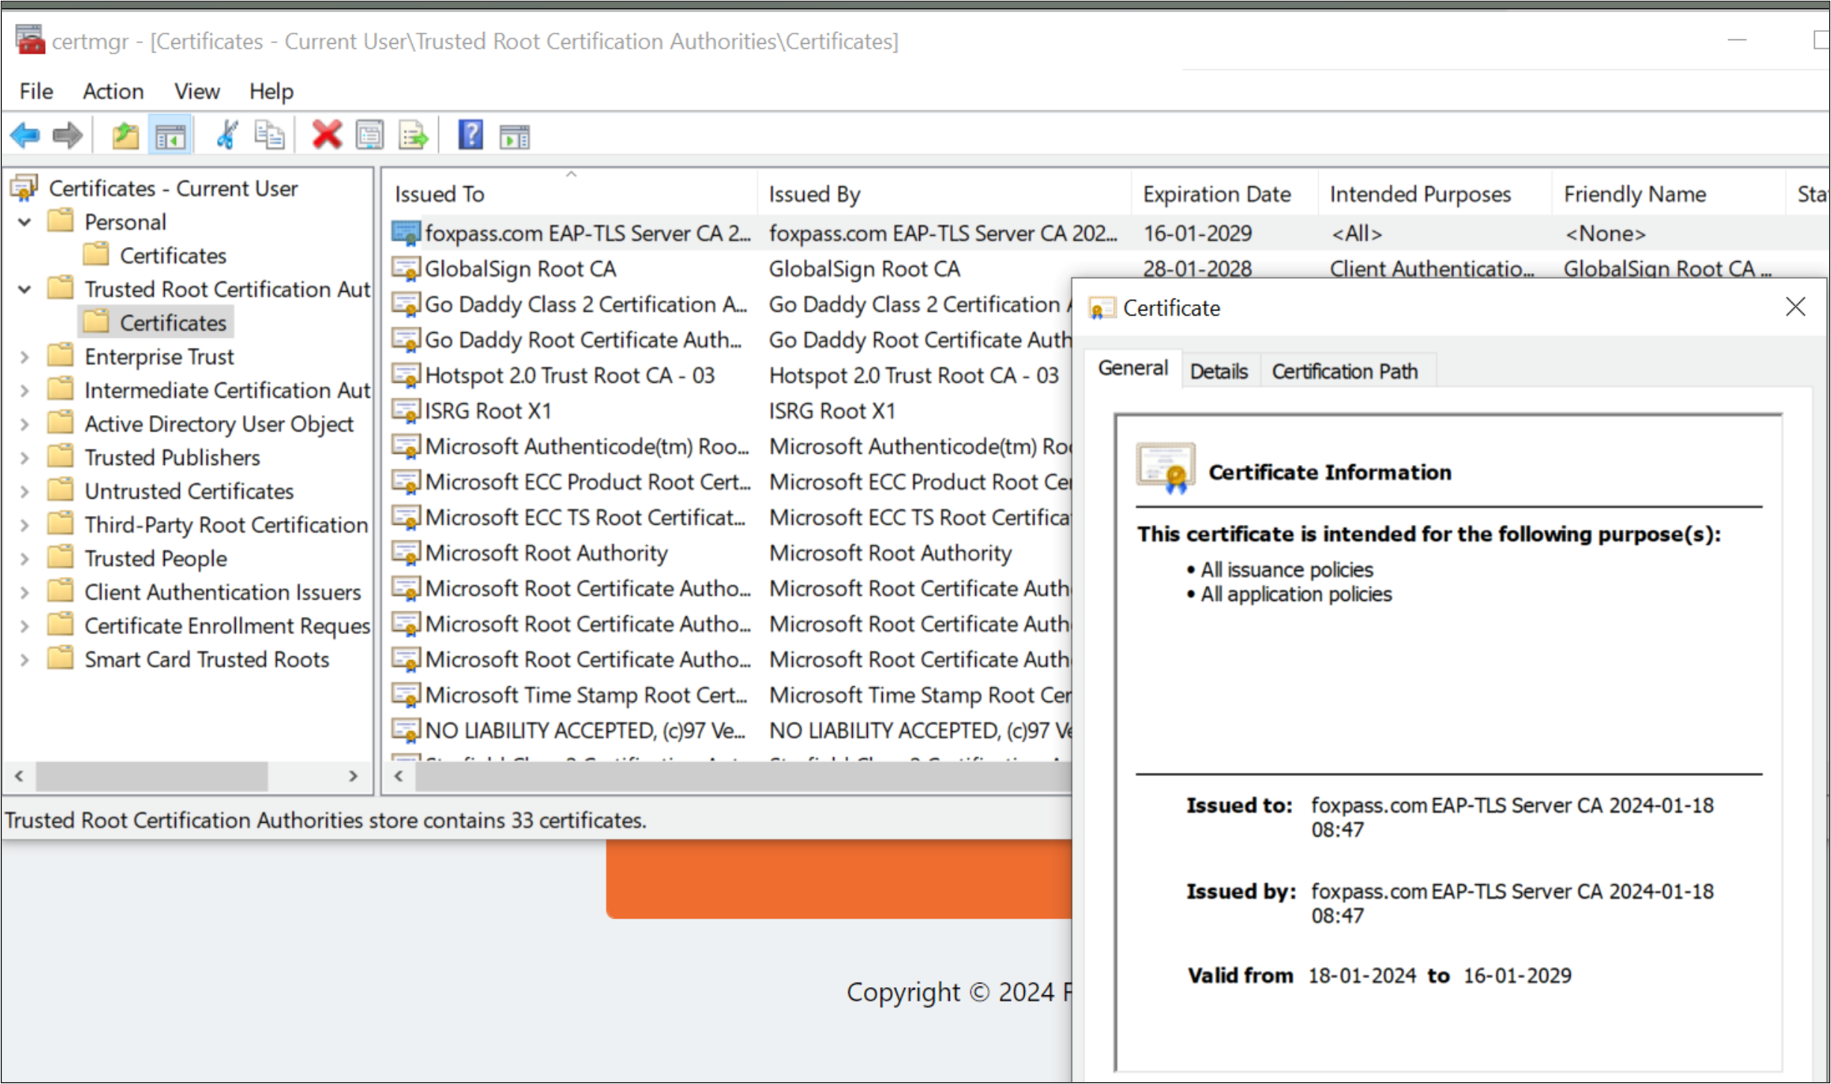Screen dimensions: 1831x1084
Task: Select Certificates under Trusted Root Certification
Action: point(173,323)
